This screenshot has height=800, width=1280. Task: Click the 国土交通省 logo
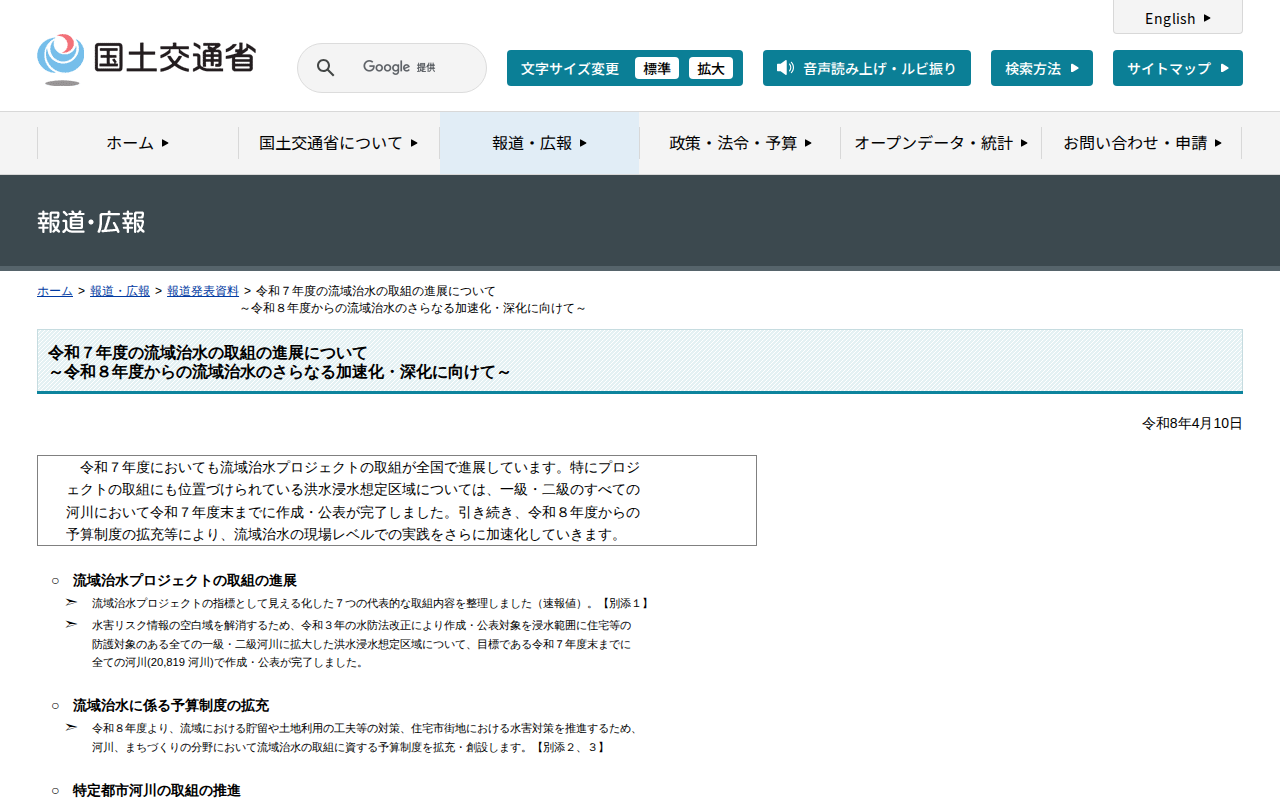146,59
